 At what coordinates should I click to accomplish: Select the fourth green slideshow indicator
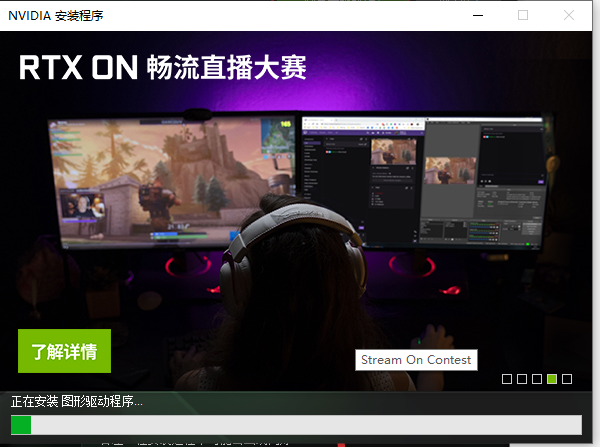pos(552,379)
